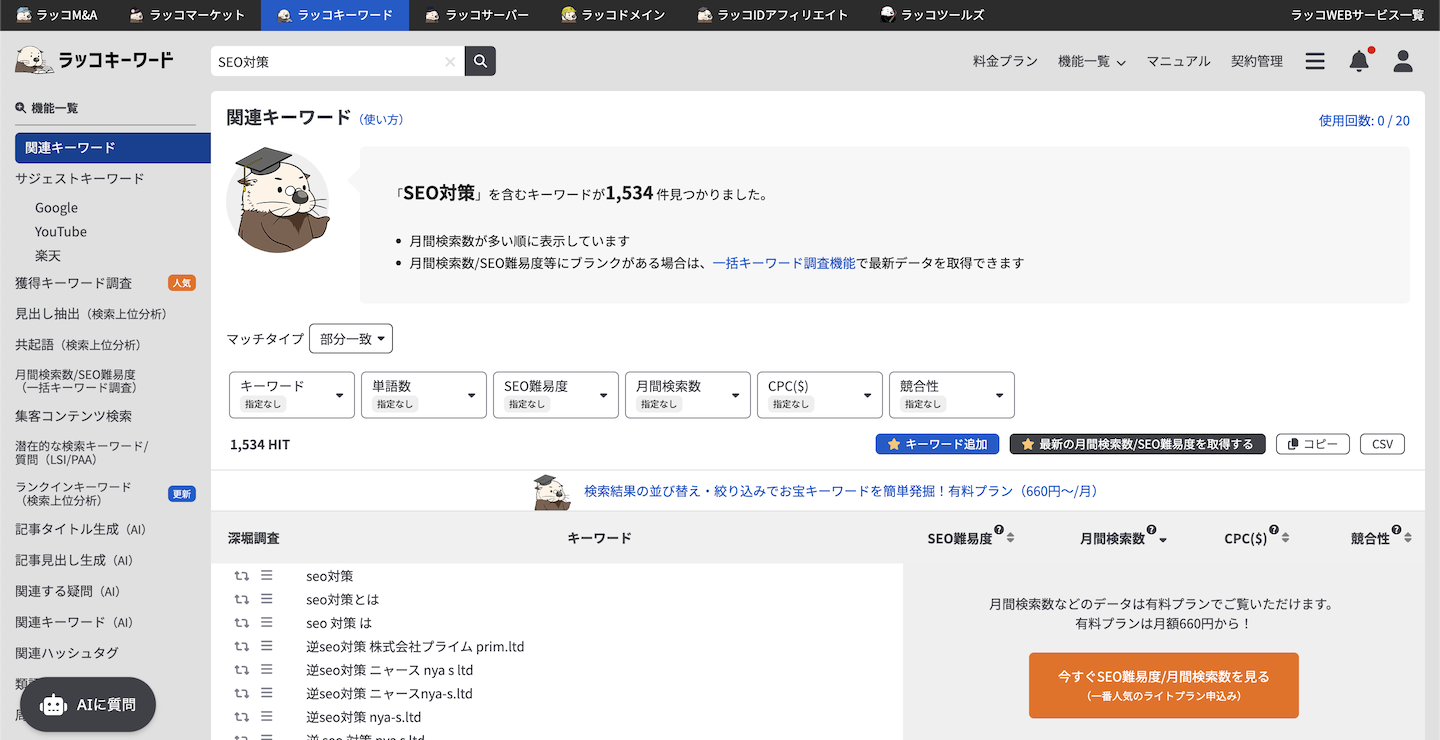Select 見出し抽出 in sidebar
The width and height of the screenshot is (1440, 740).
91,313
